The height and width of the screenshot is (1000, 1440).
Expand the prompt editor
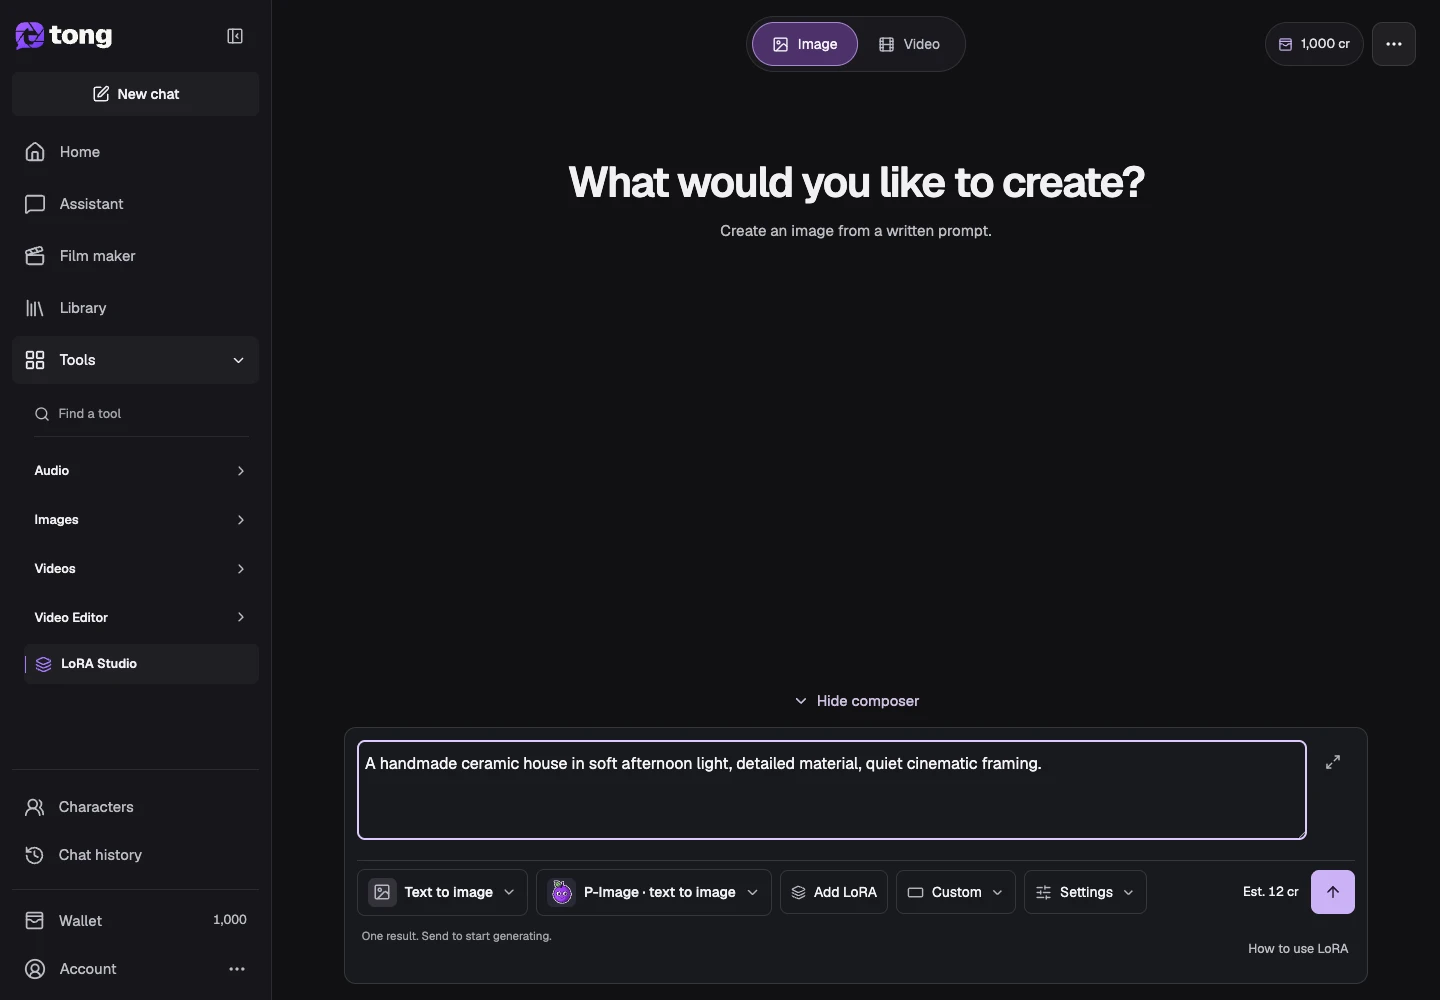coord(1333,762)
